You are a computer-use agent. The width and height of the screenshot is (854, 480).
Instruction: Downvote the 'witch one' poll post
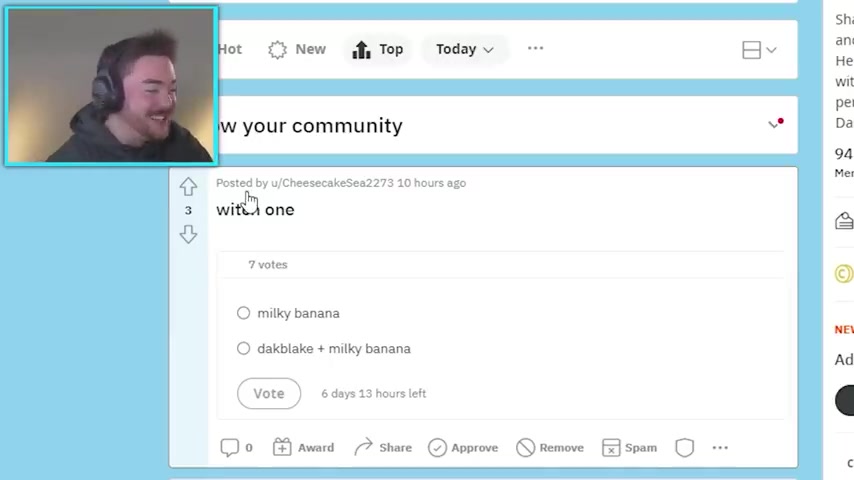point(188,234)
